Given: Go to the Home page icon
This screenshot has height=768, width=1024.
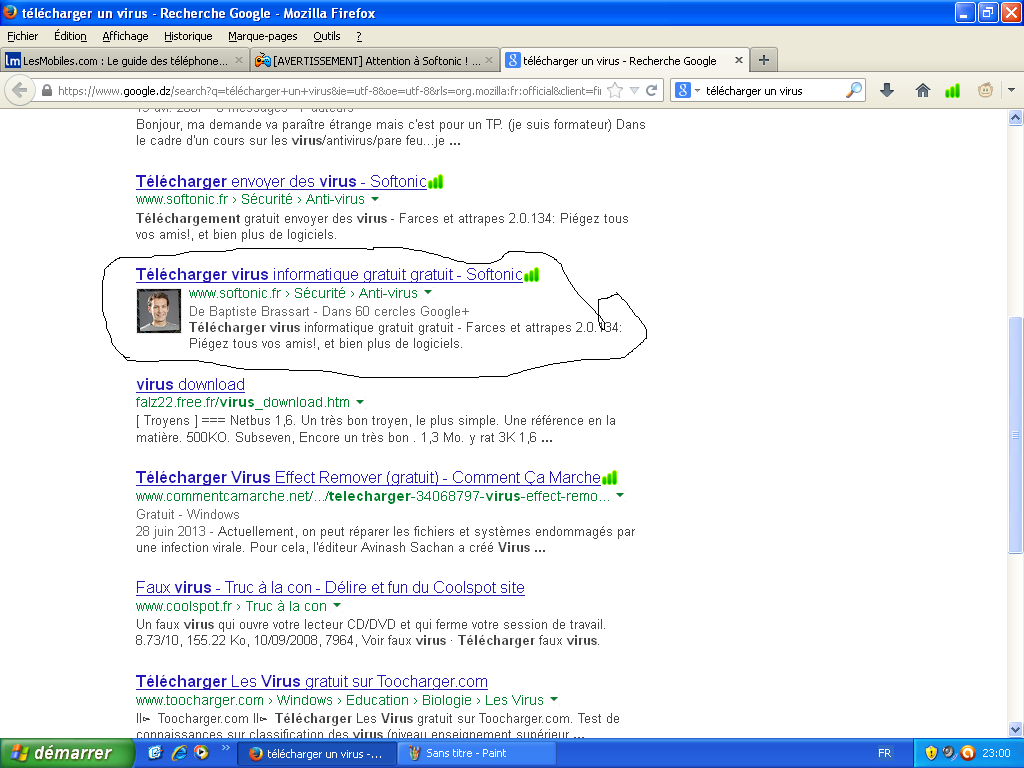Looking at the screenshot, I should coord(922,90).
